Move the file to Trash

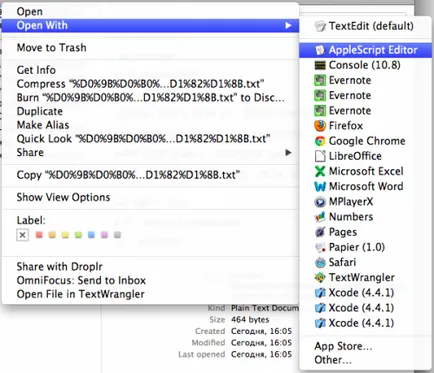pos(150,48)
